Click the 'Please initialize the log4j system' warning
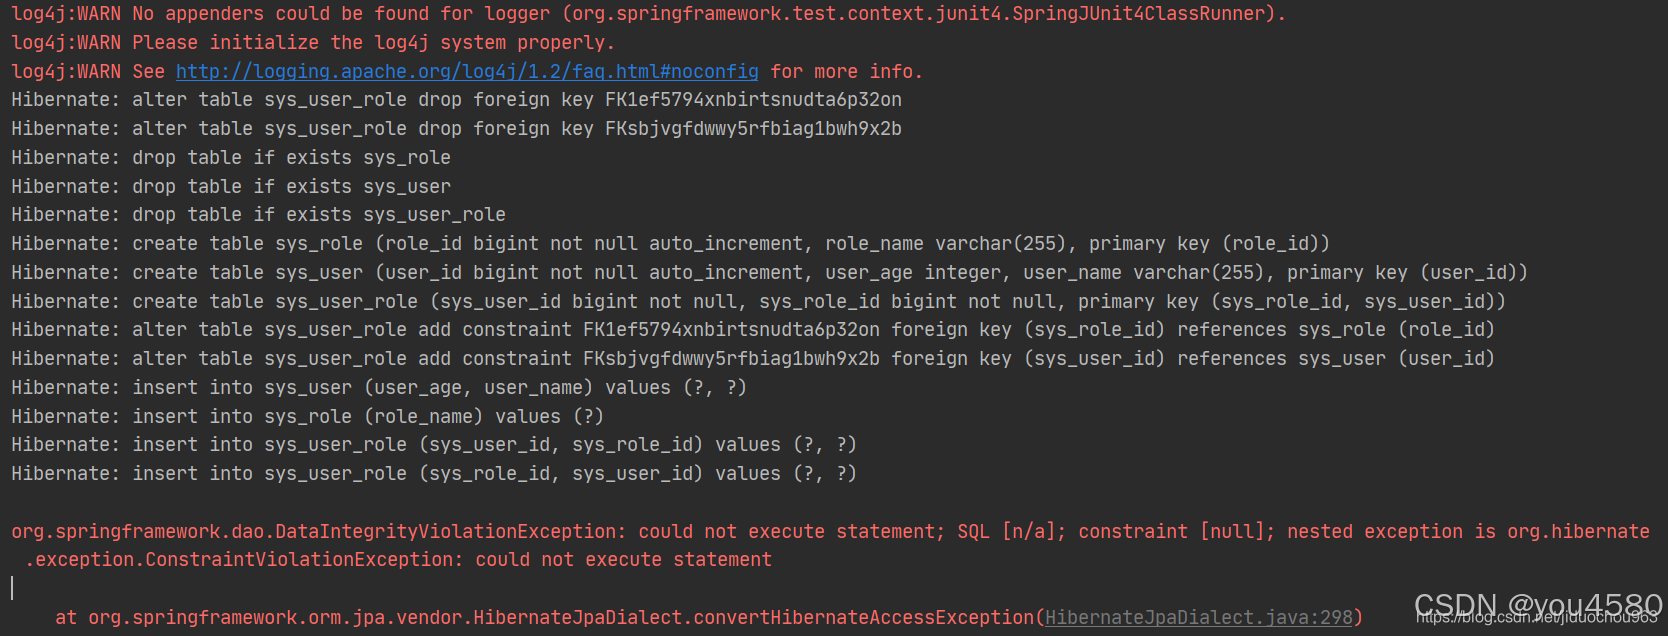The height and width of the screenshot is (636, 1668). [x=313, y=43]
